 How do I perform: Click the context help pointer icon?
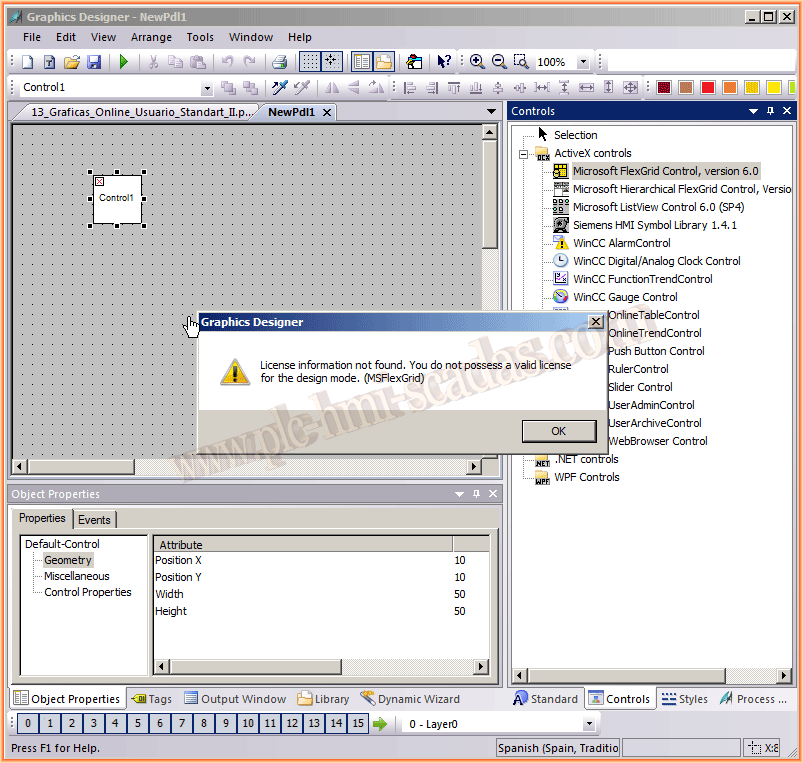point(444,62)
